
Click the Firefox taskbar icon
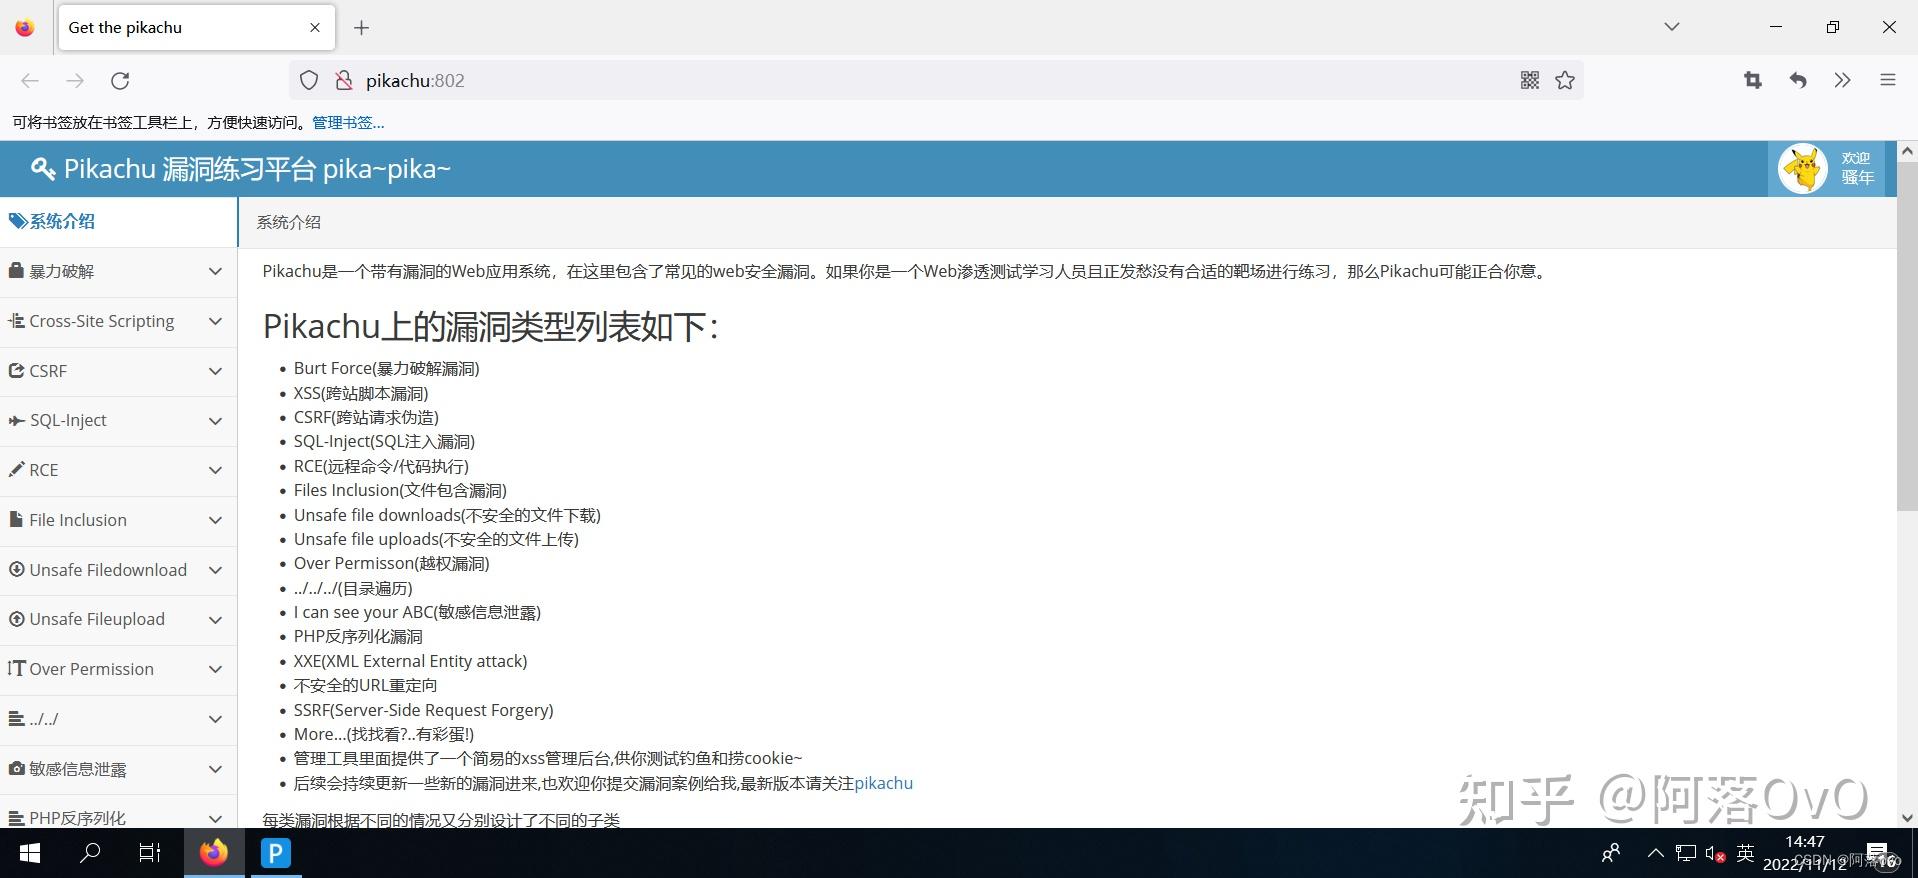[x=213, y=853]
